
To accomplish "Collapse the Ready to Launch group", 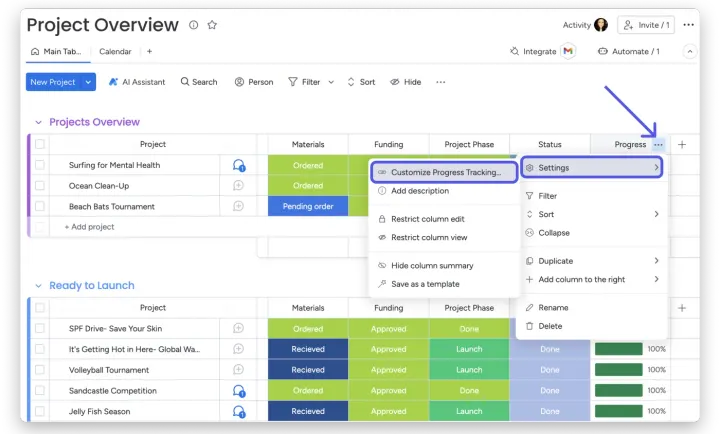I will coord(39,286).
